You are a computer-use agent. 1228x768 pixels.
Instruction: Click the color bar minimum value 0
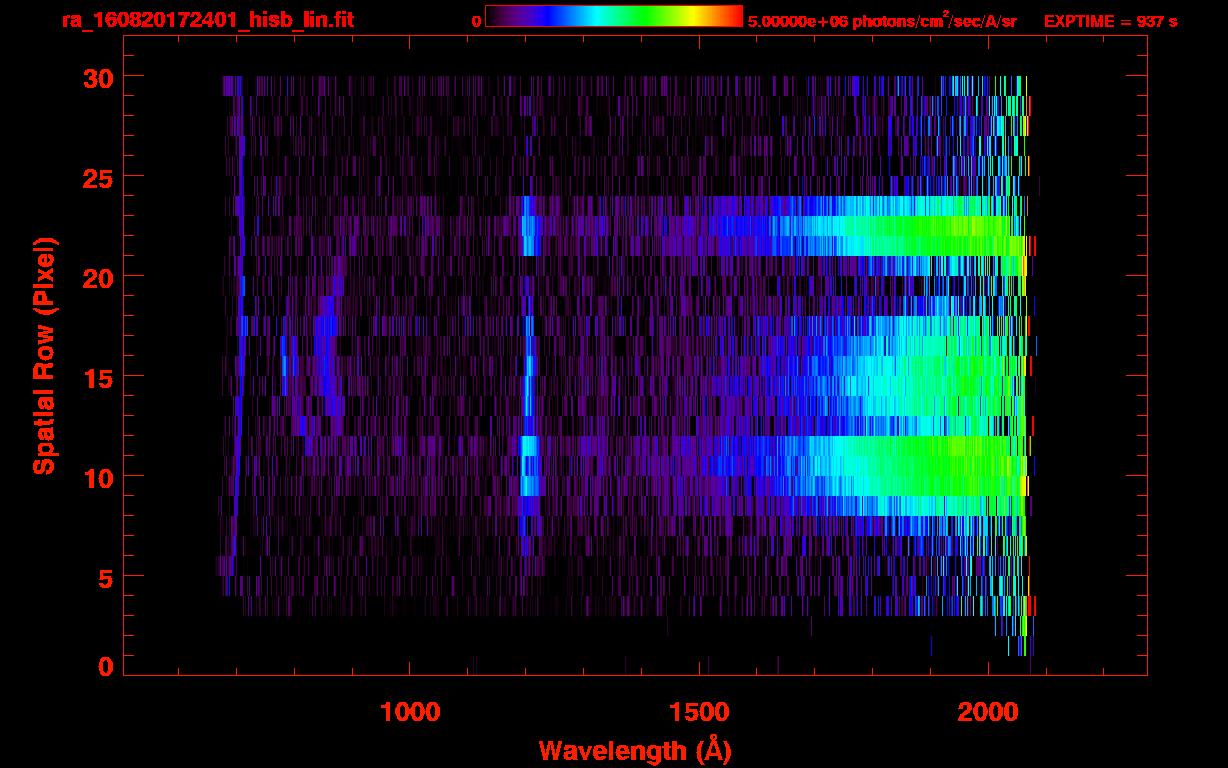point(476,22)
